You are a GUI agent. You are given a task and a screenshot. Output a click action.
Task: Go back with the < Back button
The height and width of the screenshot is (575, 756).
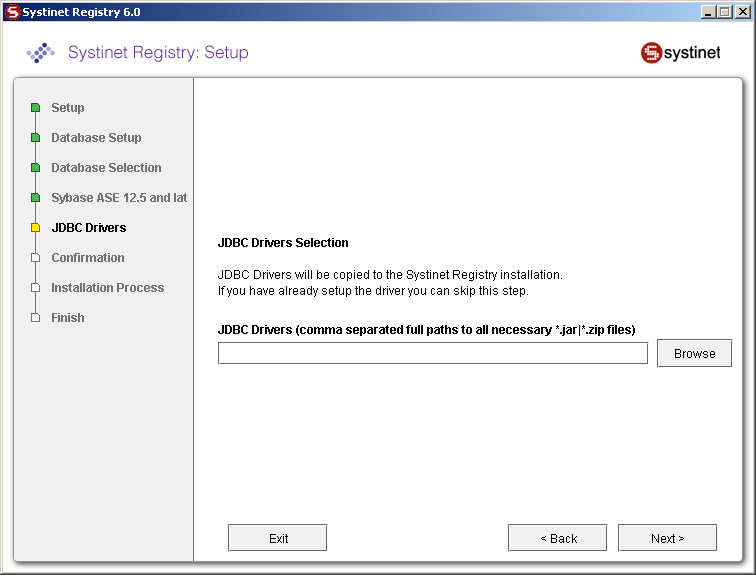click(x=557, y=538)
